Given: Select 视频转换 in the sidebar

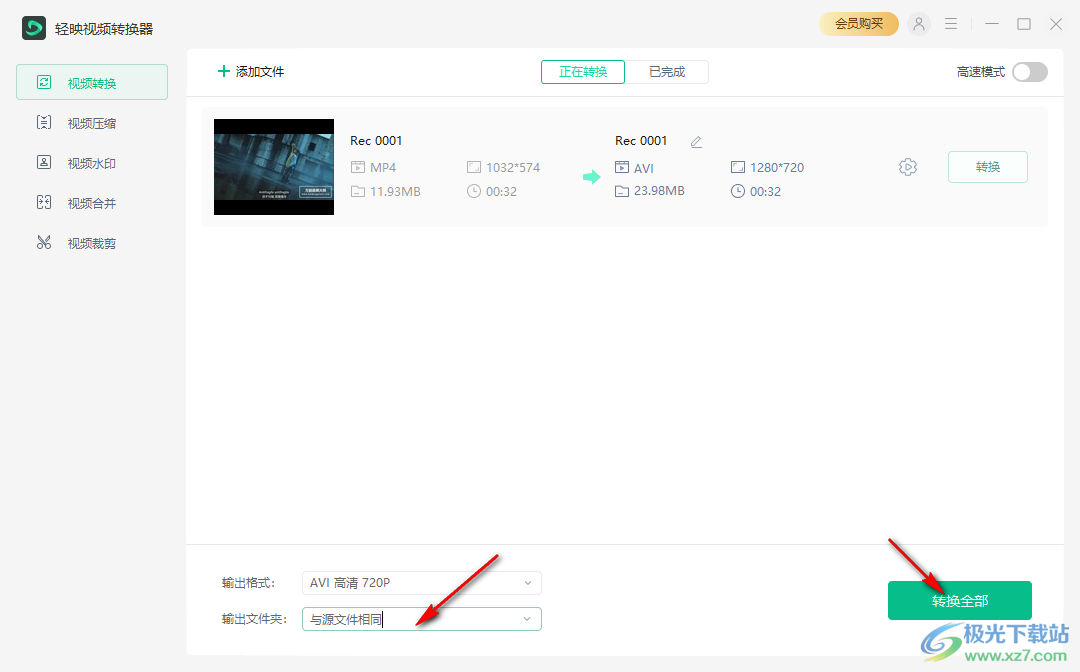Looking at the screenshot, I should pyautogui.click(x=92, y=83).
